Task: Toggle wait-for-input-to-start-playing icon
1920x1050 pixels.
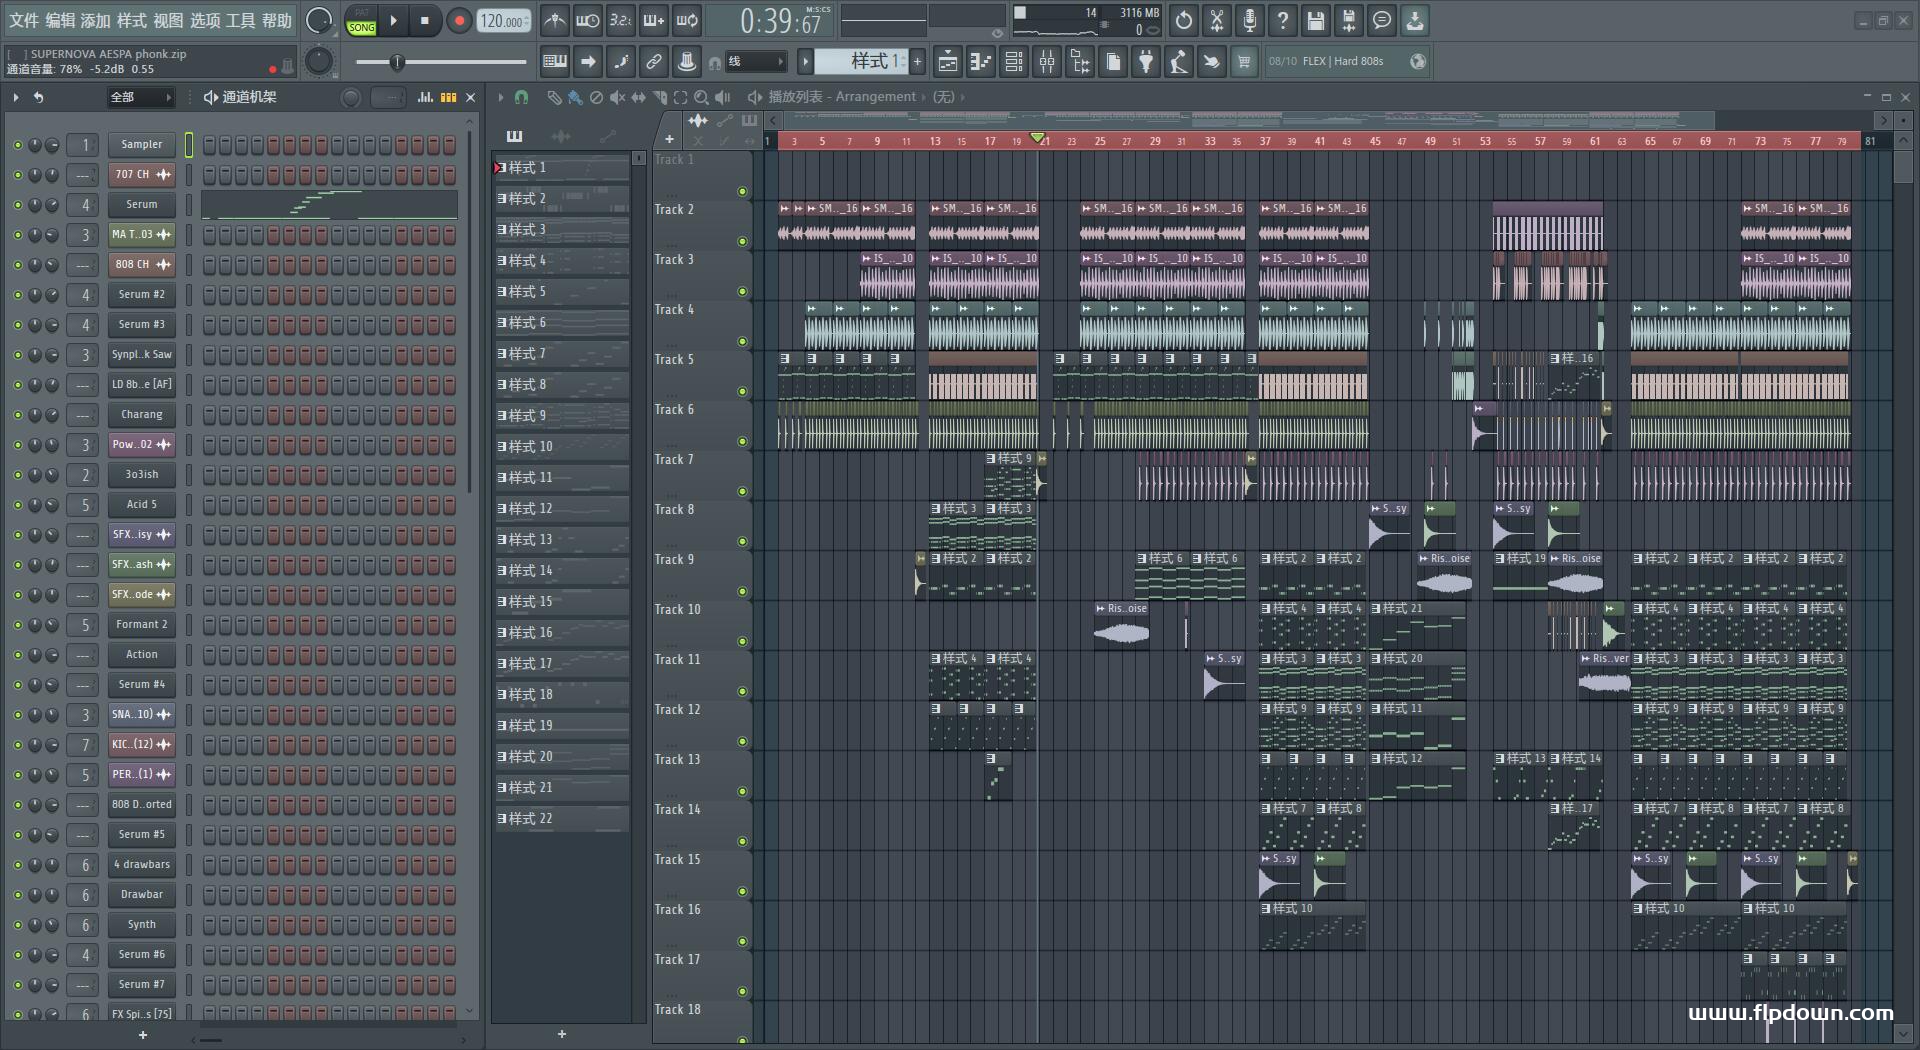Action: point(587,20)
